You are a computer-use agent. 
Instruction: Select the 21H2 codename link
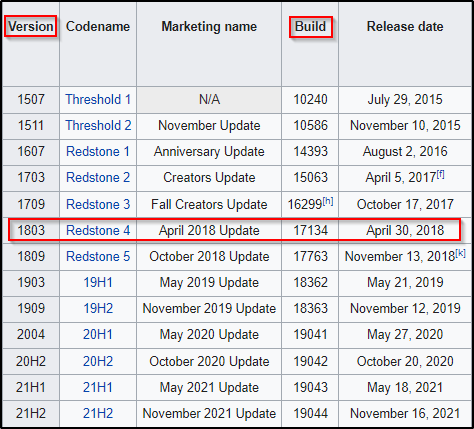coord(98,413)
